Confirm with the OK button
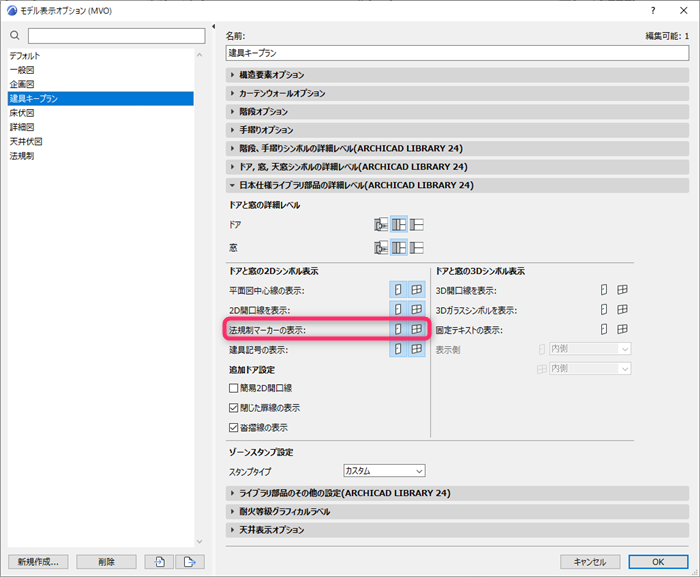Viewport: 700px width, 577px height. 658,562
